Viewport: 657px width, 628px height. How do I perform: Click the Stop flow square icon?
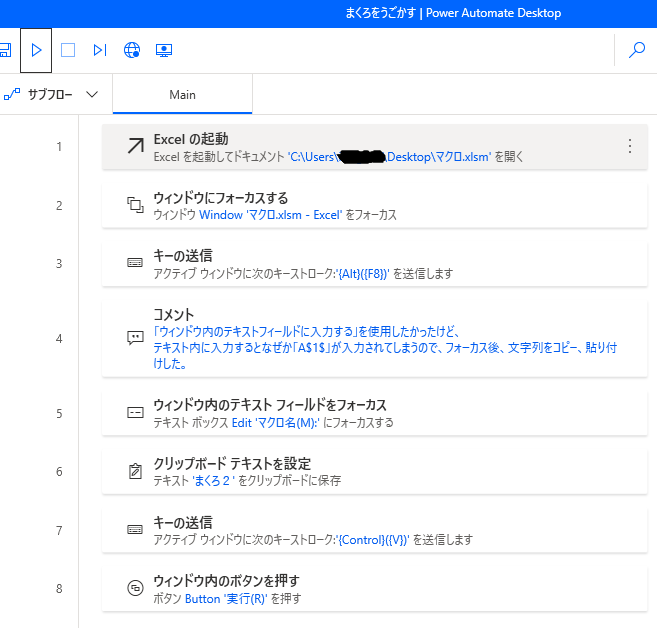[68, 50]
